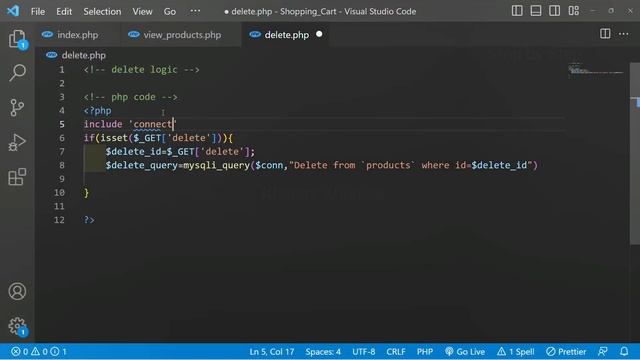The image size is (640, 360).
Task: Toggle bottom panel layout icon
Action: pyautogui.click(x=536, y=11)
